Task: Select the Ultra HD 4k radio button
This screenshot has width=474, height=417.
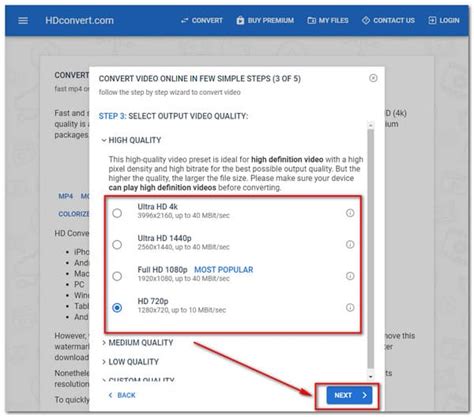Action: [117, 213]
